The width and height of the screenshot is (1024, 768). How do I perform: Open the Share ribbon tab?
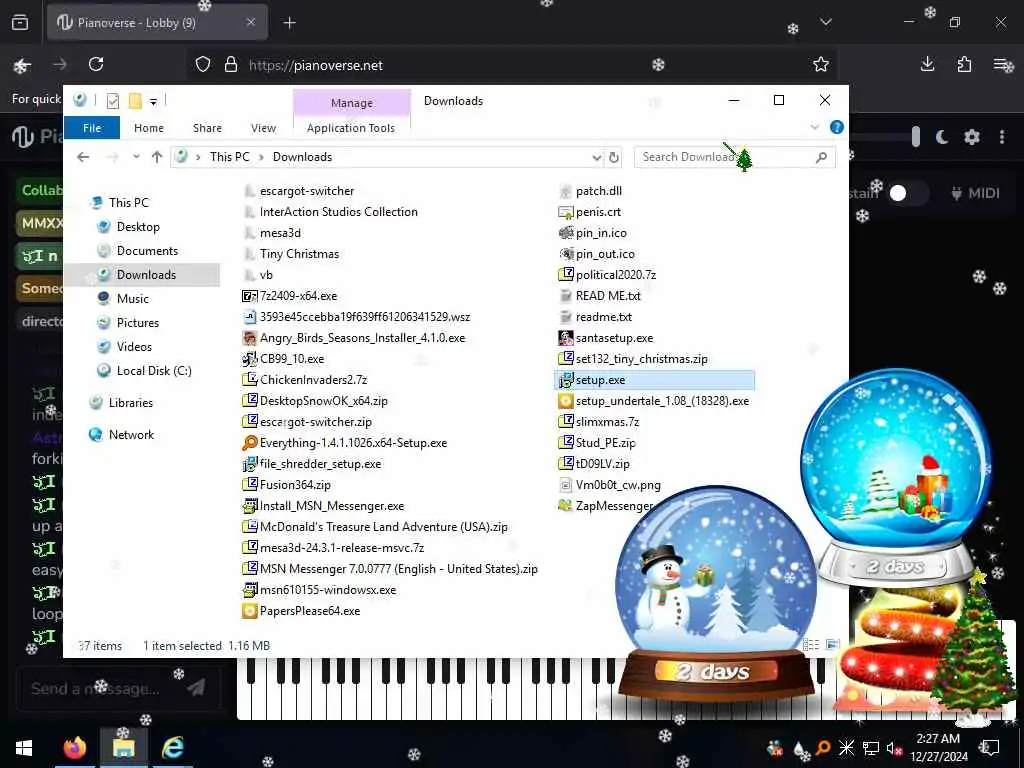pyautogui.click(x=207, y=128)
